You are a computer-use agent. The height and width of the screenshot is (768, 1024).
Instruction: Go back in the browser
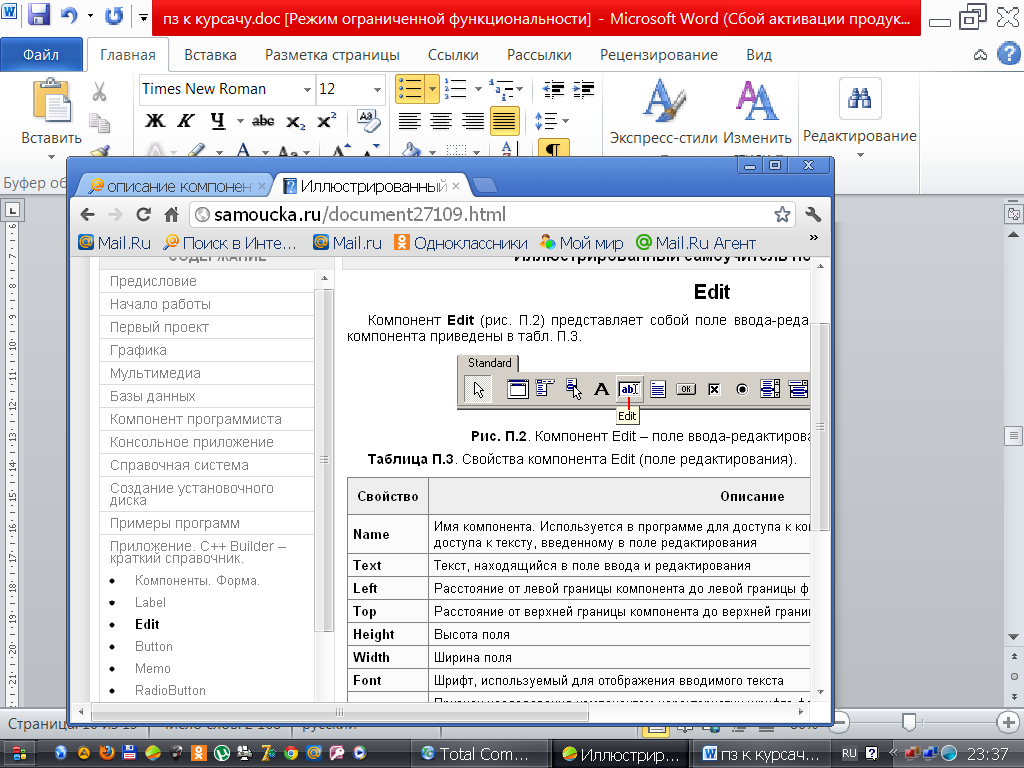pyautogui.click(x=88, y=214)
